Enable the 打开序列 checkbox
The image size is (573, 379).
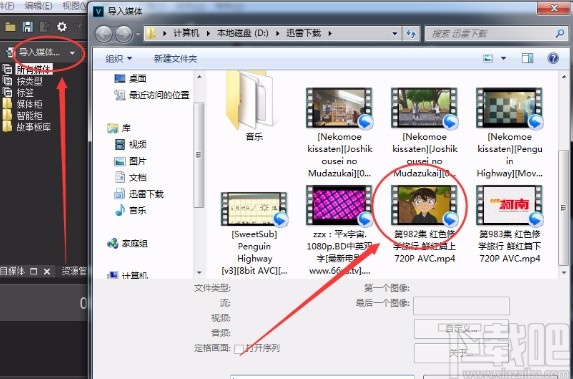(239, 349)
